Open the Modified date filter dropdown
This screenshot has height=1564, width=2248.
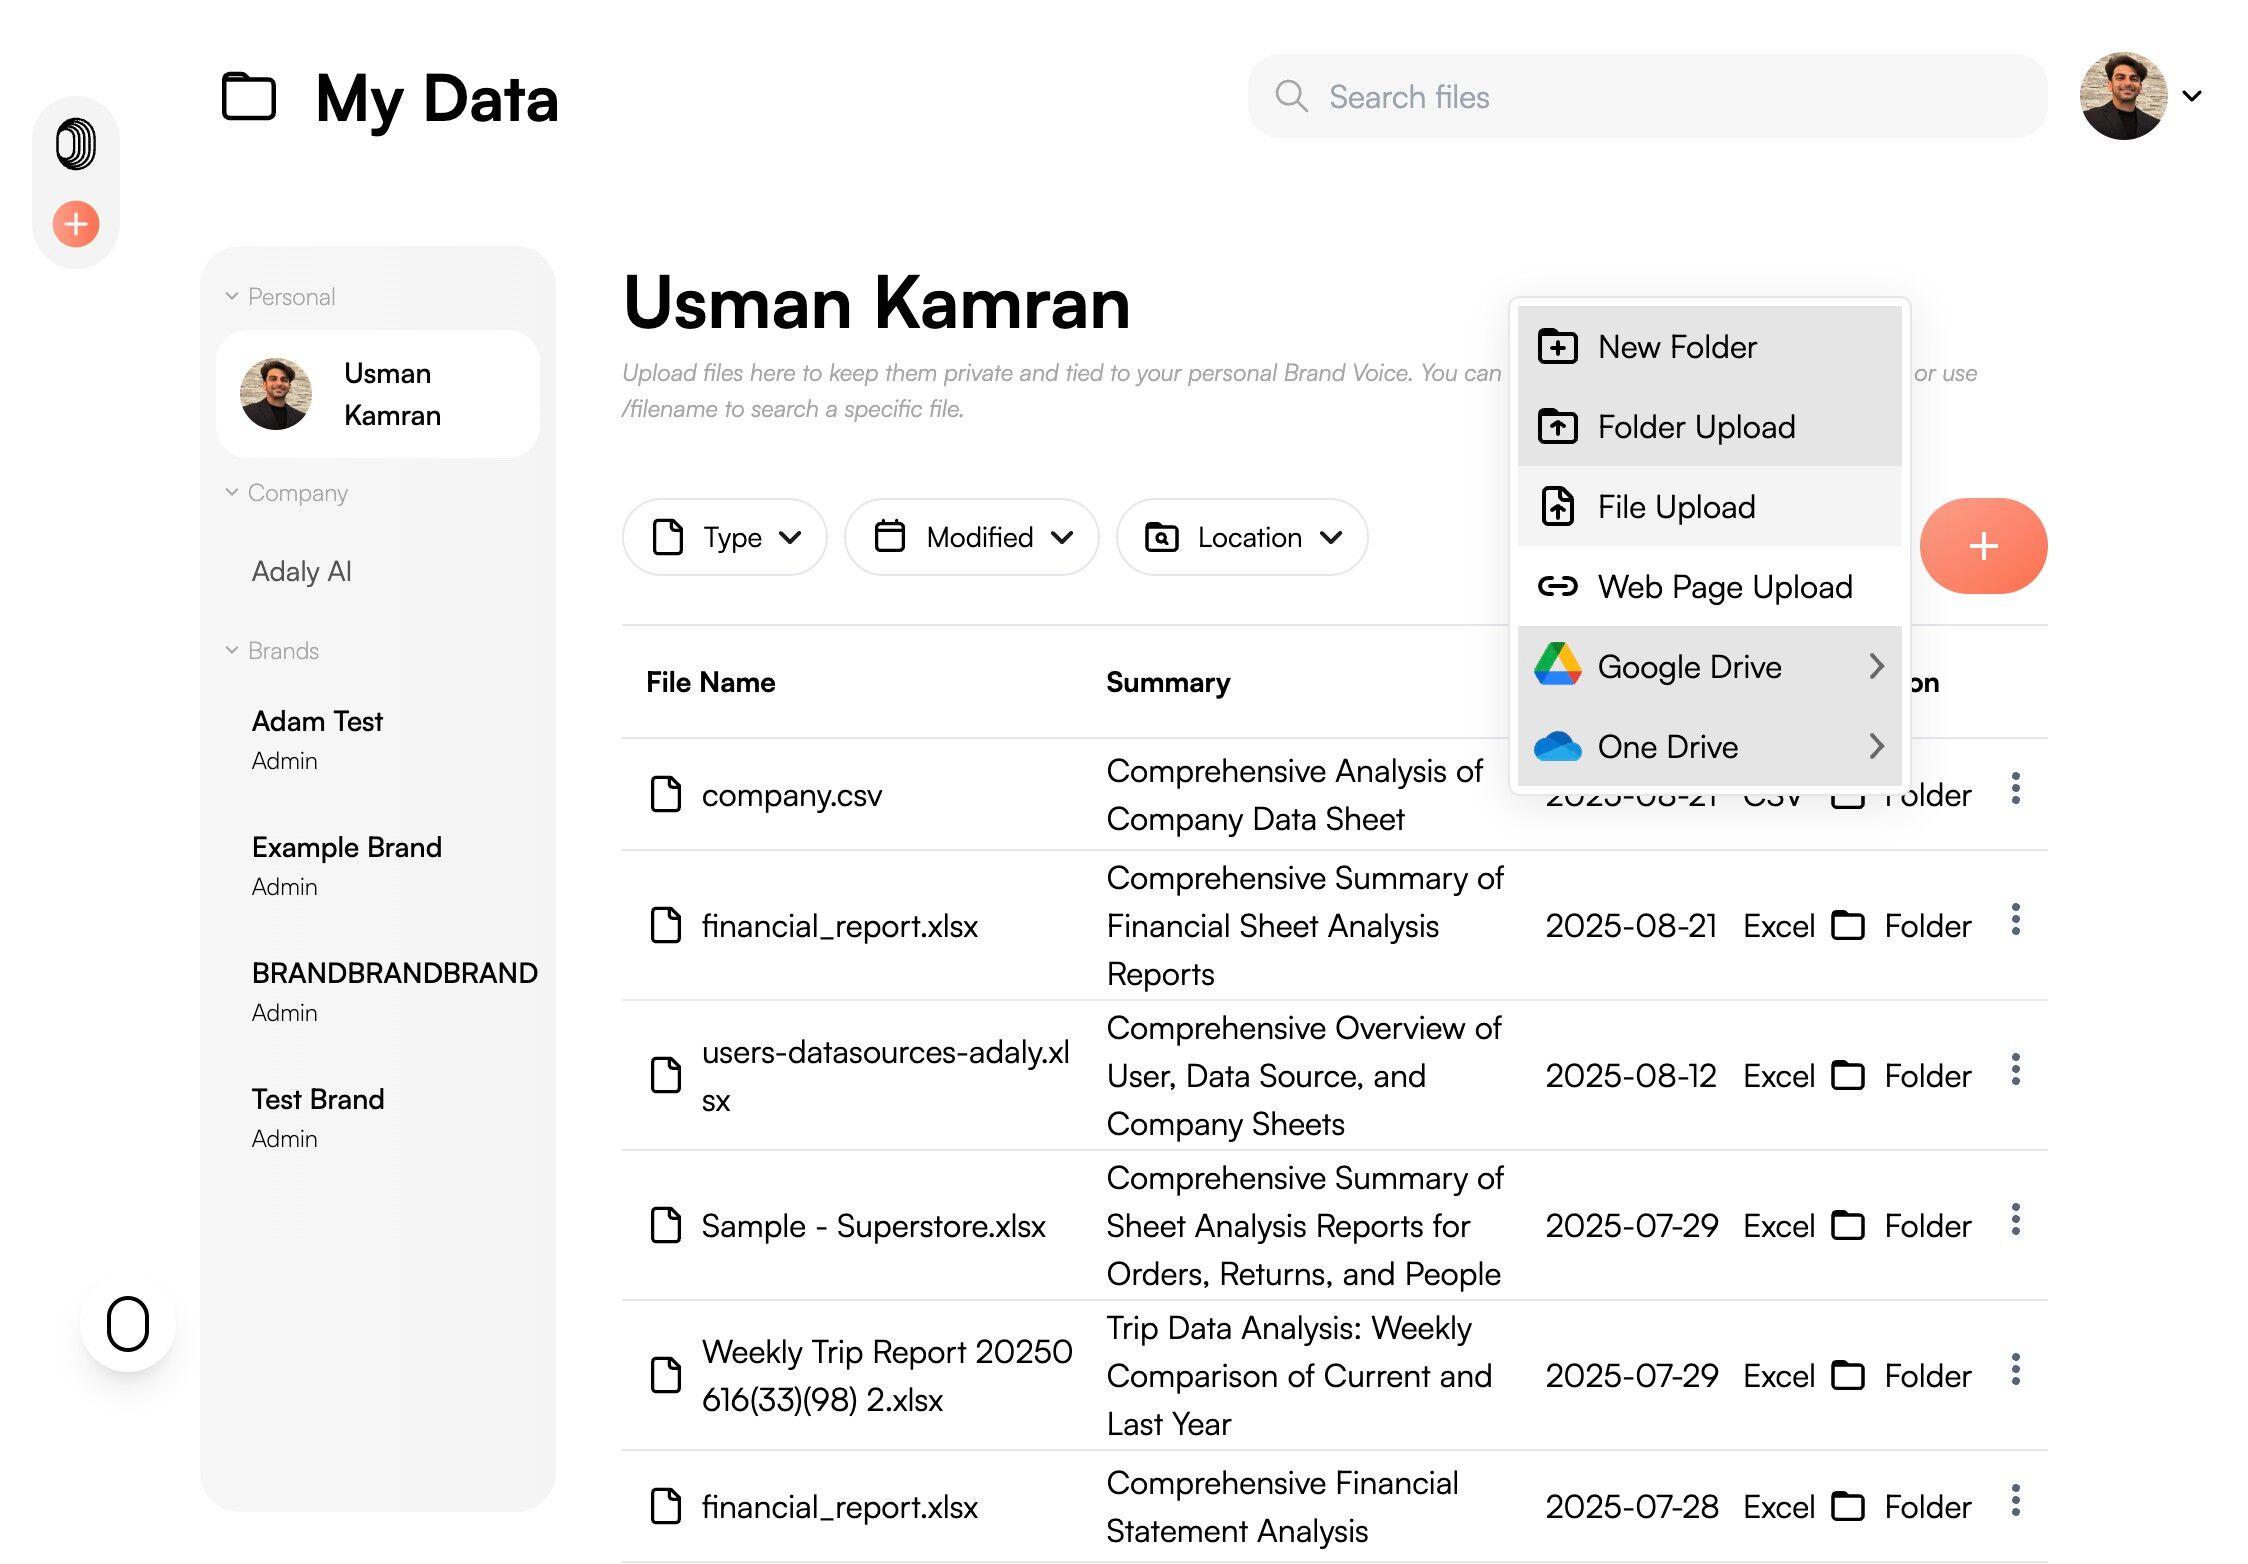[x=971, y=538]
